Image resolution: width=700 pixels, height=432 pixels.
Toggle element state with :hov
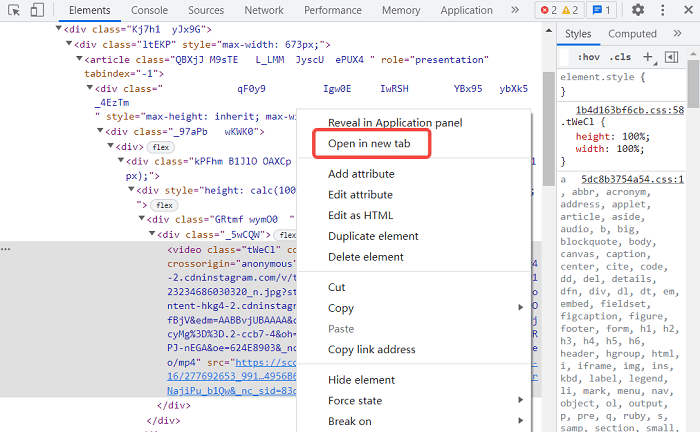pyautogui.click(x=589, y=57)
